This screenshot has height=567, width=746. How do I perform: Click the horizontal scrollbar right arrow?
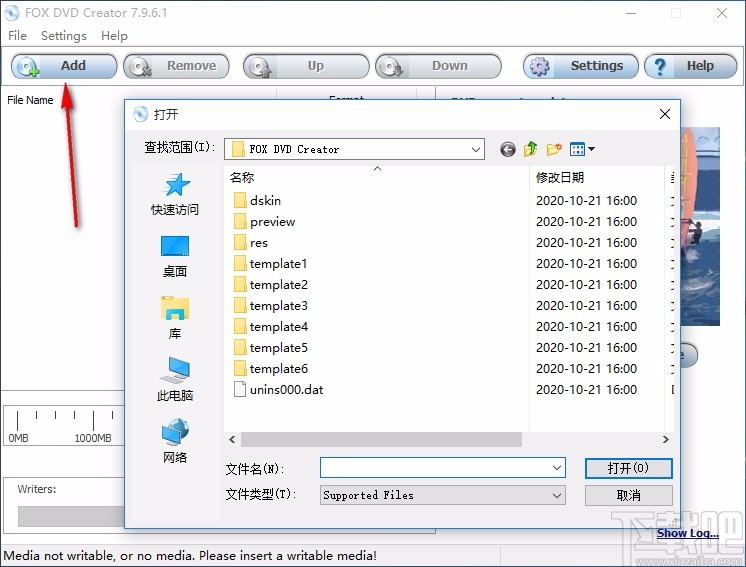click(666, 440)
